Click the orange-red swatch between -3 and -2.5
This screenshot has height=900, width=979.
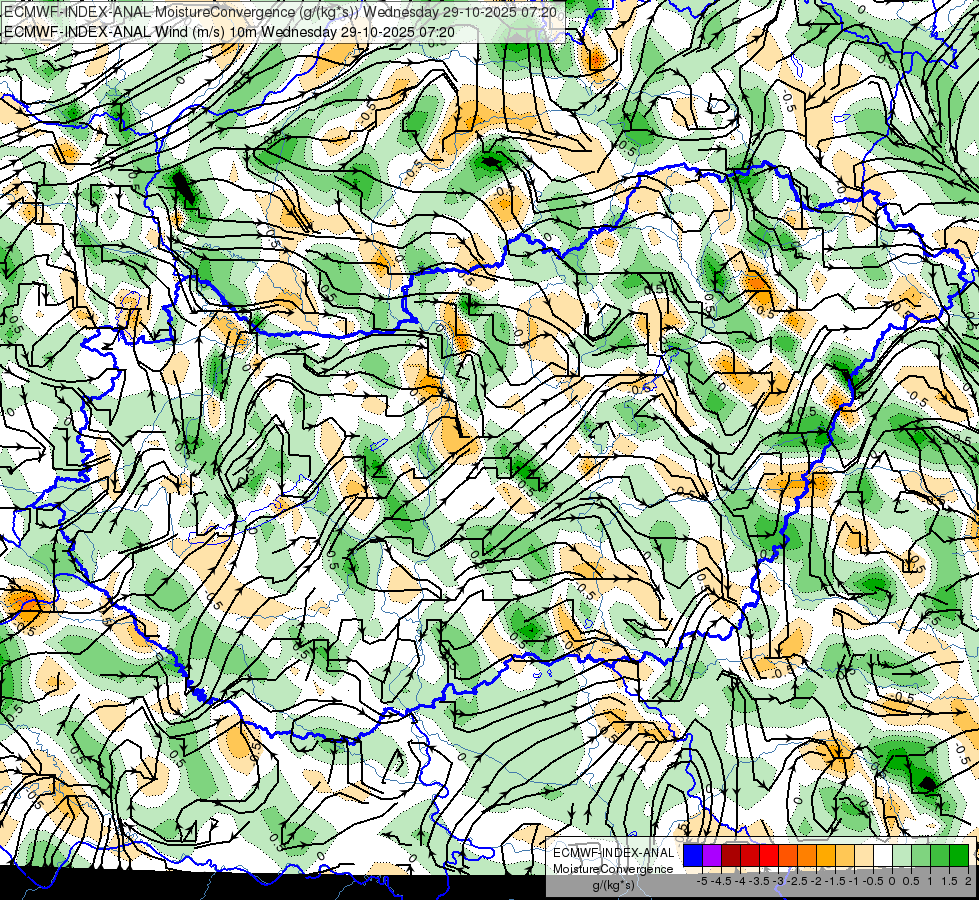(x=788, y=856)
